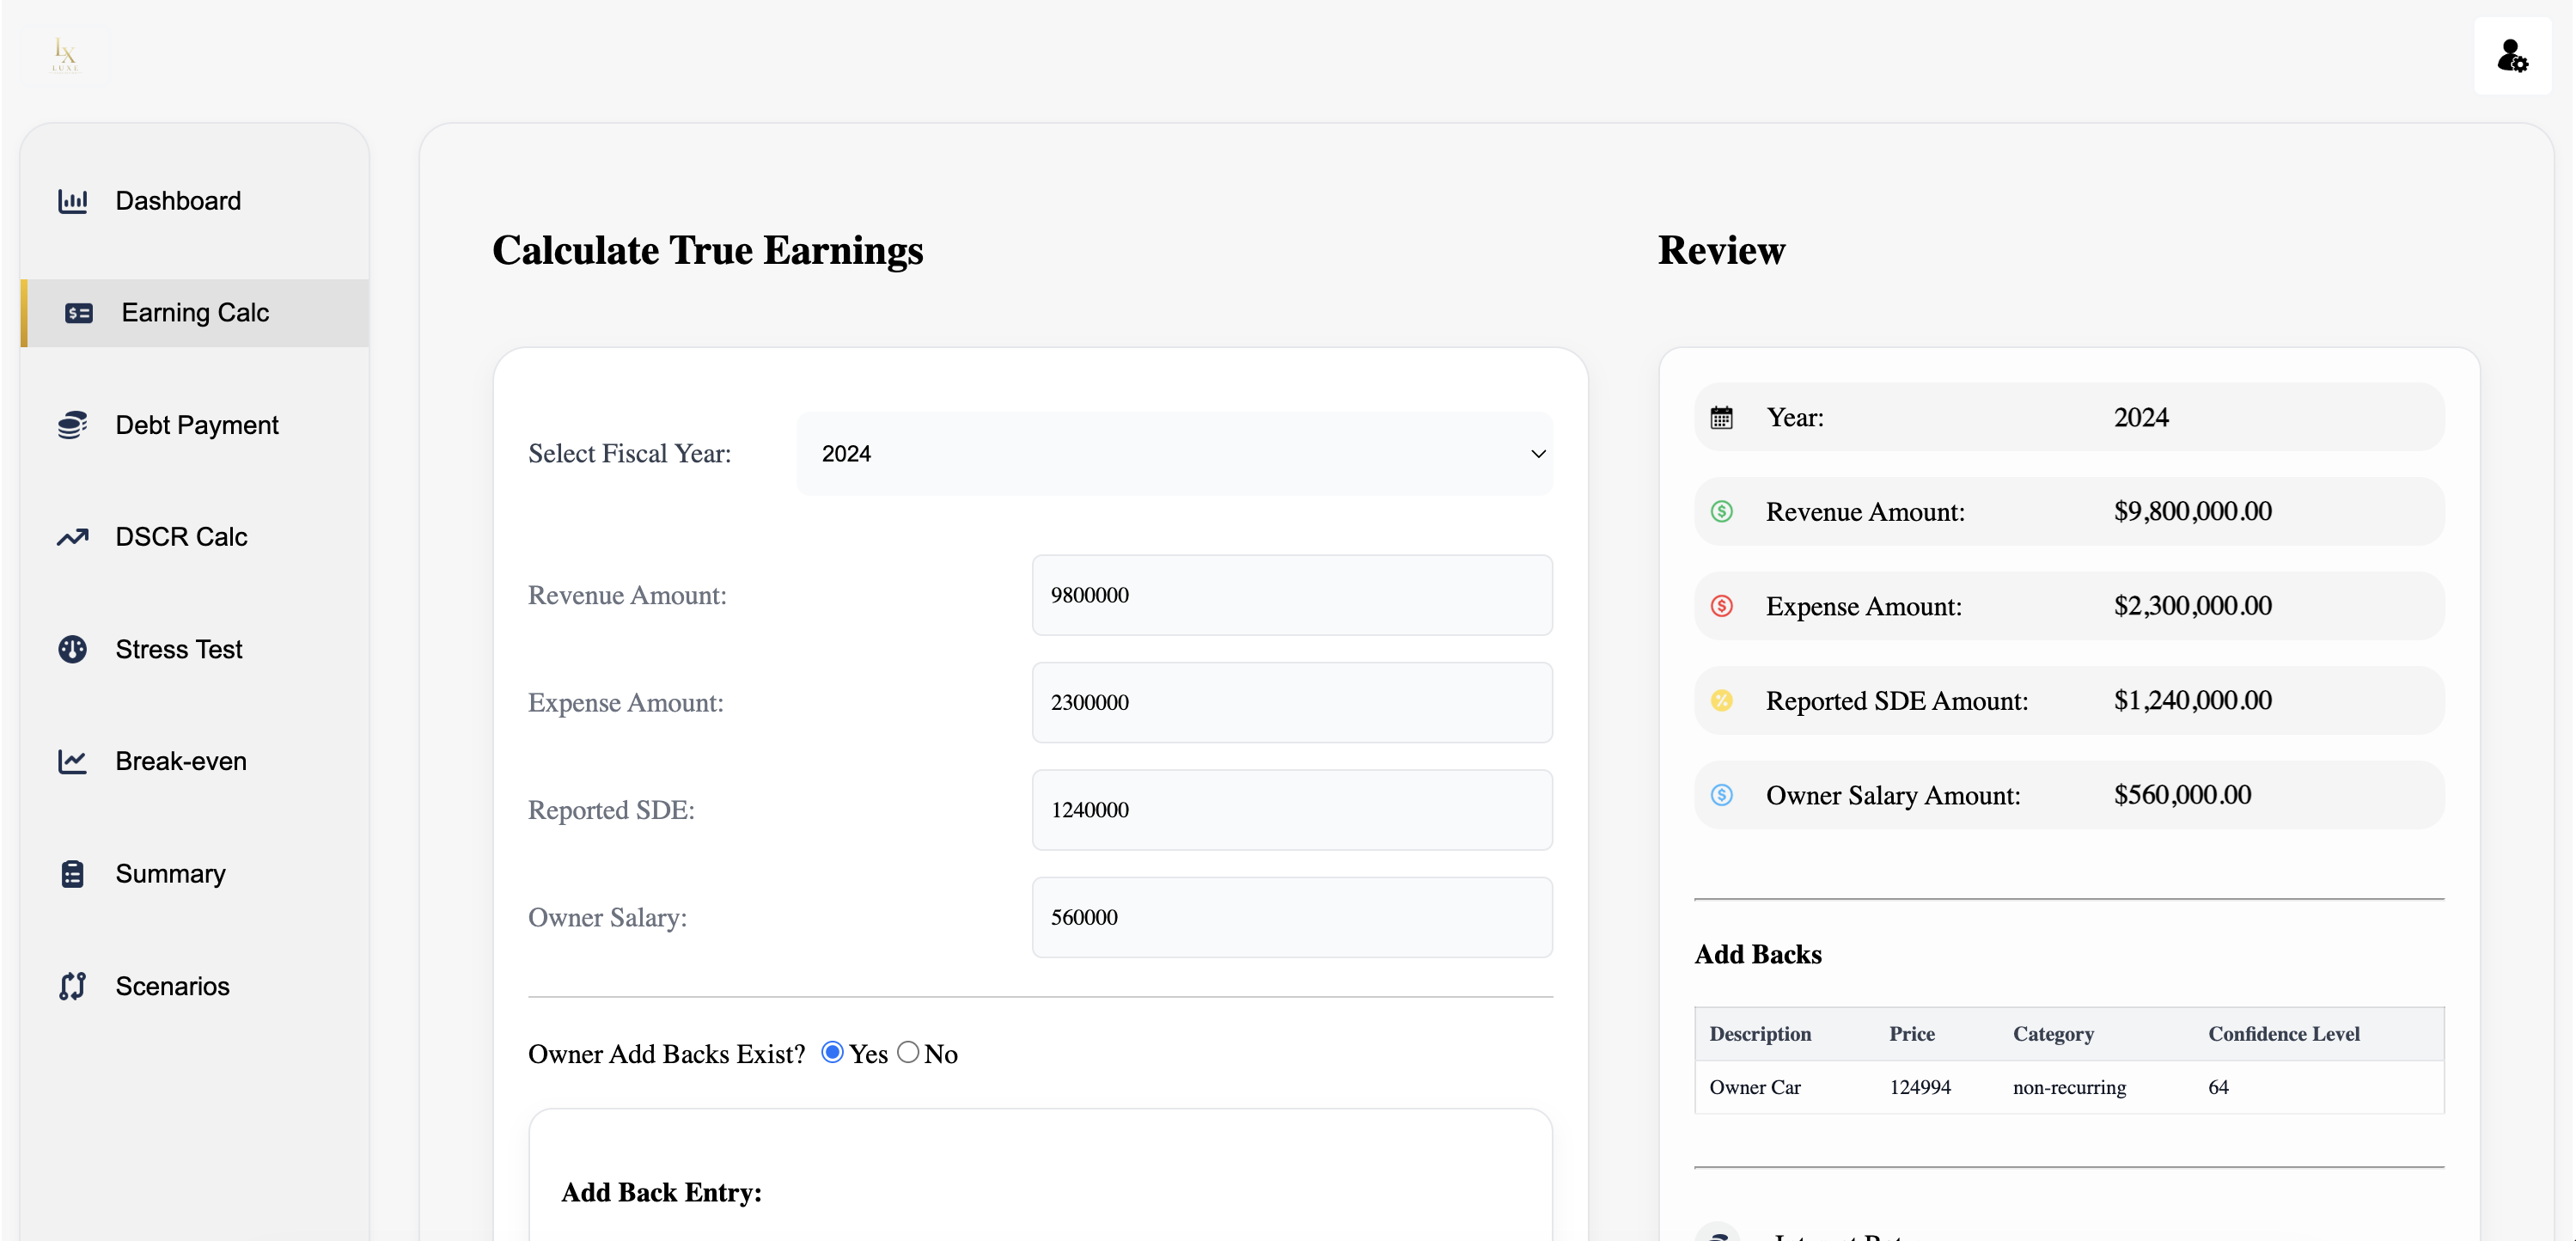2576x1241 pixels.
Task: Open the Dashboard menu item
Action: [x=195, y=201]
